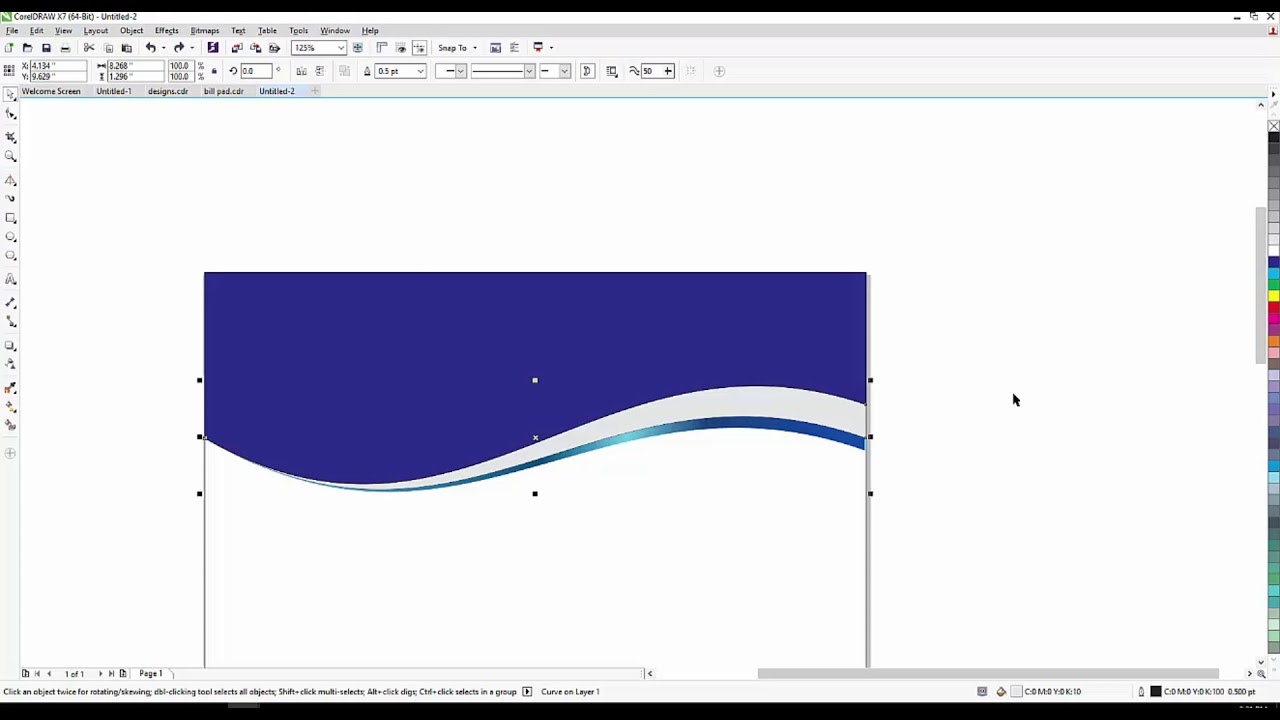Click the Export icon
This screenshot has width=1280, height=720.
pos(255,48)
